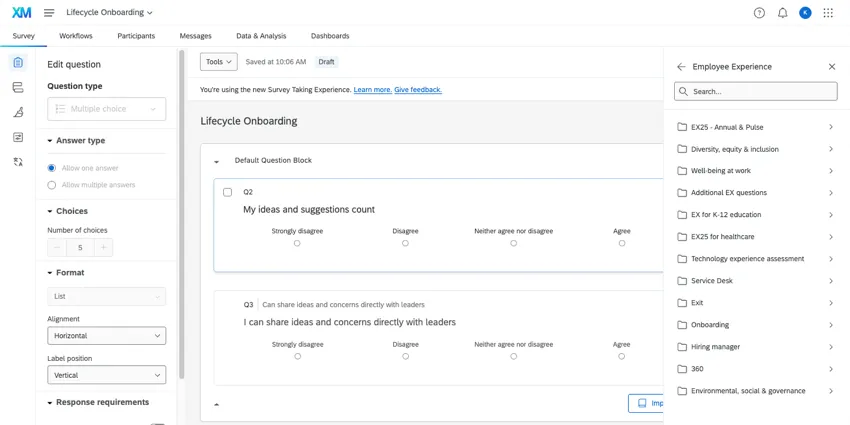Tick the Q2 question checkbox
850x425 pixels.
click(x=228, y=192)
